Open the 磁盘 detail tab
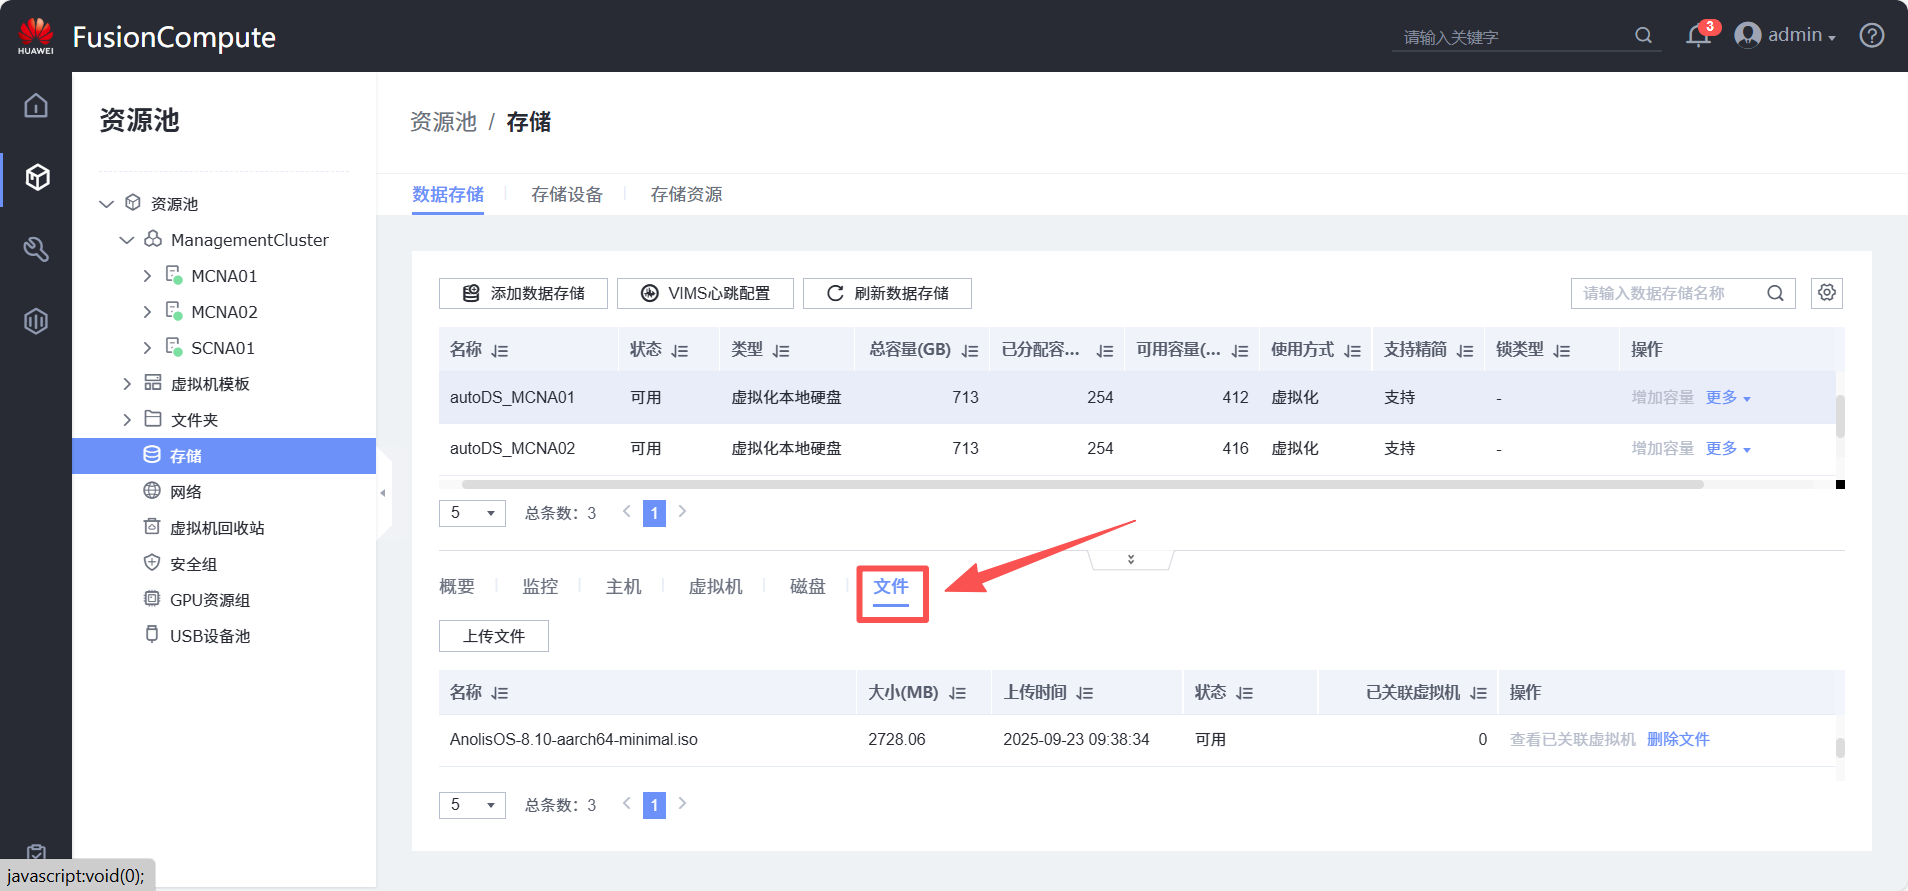Image resolution: width=1908 pixels, height=891 pixels. tap(808, 586)
